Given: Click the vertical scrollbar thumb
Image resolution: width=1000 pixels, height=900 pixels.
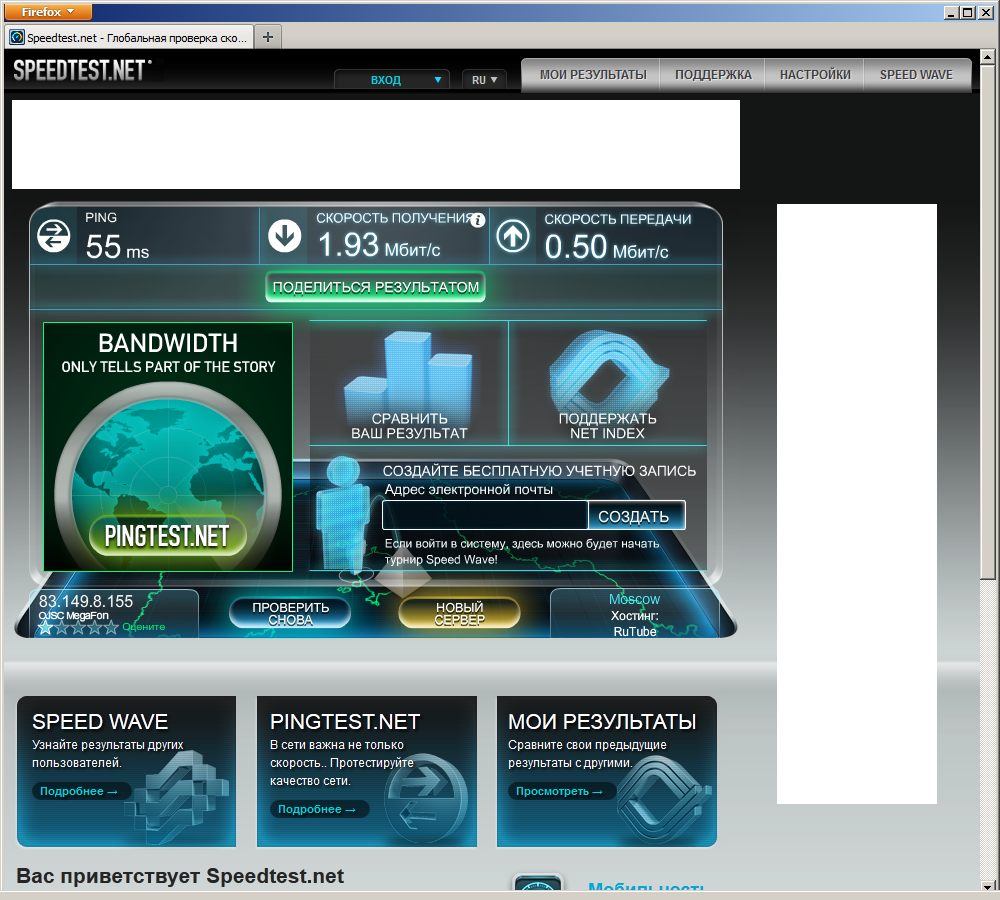Looking at the screenshot, I should point(987,321).
